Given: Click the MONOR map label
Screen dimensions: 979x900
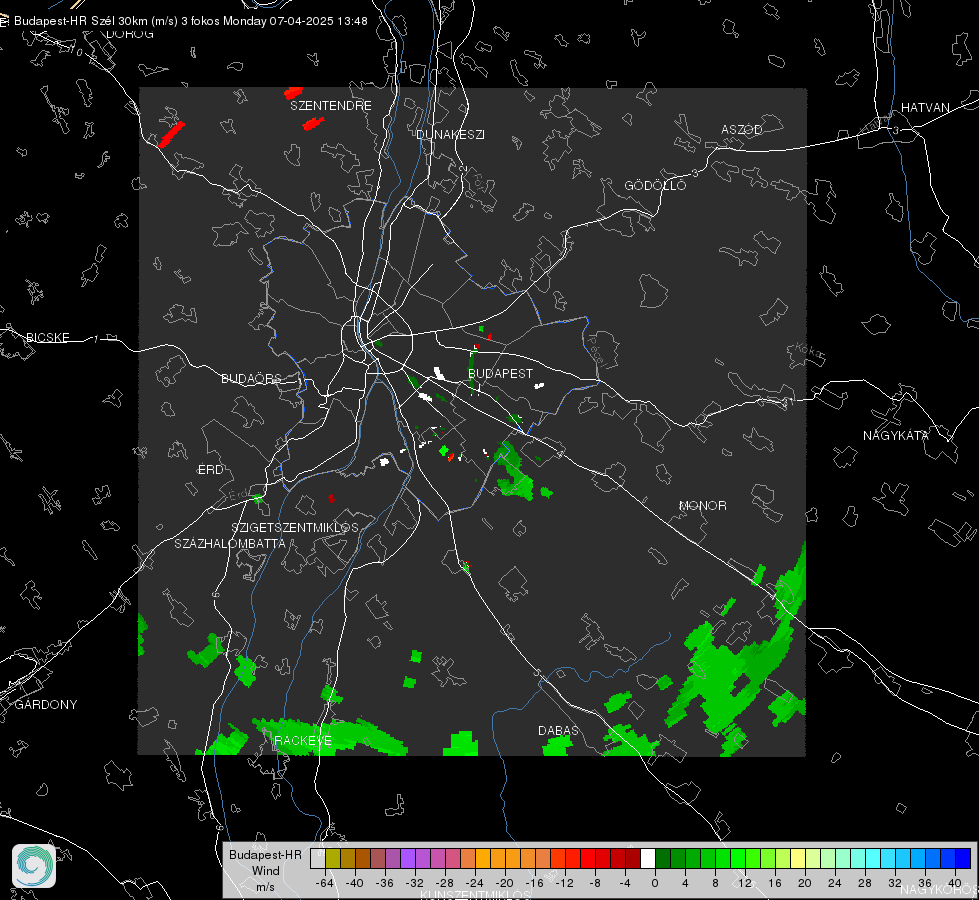Looking at the screenshot, I should click(702, 505).
